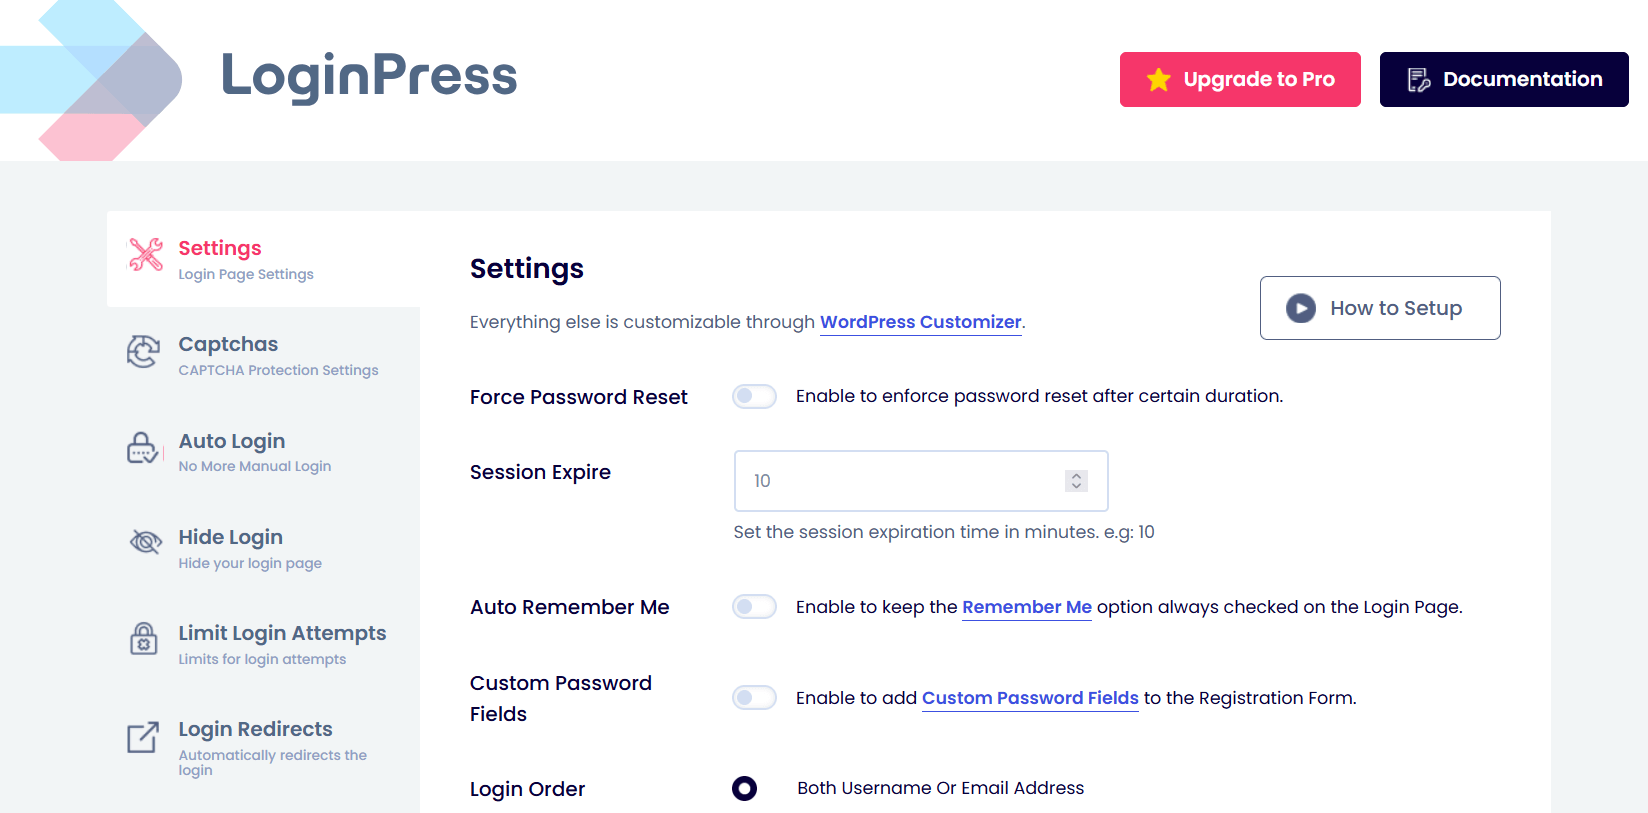The width and height of the screenshot is (1648, 813).
Task: Increment Session Expire using the up arrow
Action: coord(1076,474)
